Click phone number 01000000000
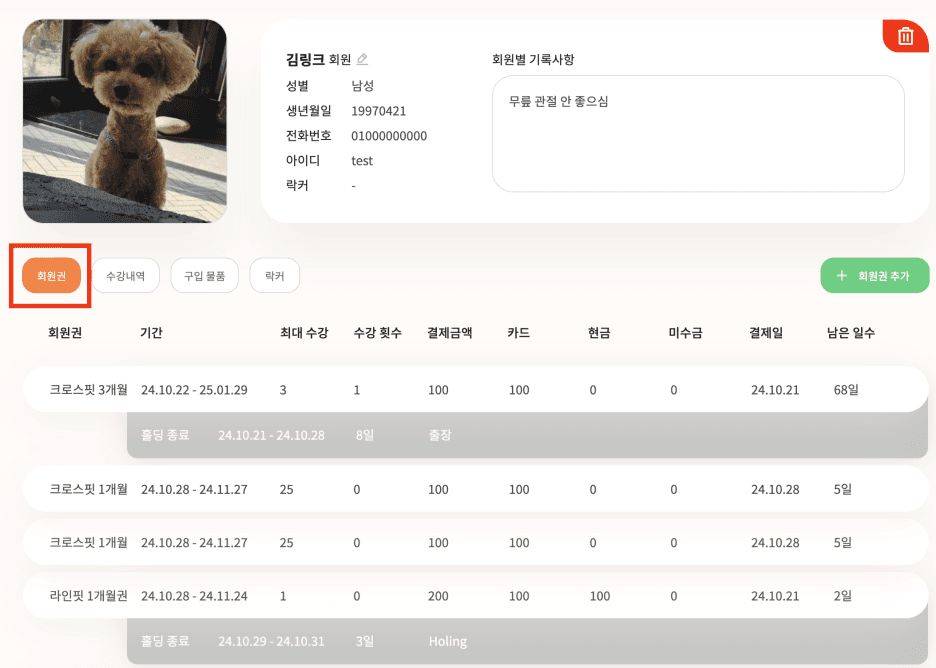The image size is (936, 668). point(389,136)
